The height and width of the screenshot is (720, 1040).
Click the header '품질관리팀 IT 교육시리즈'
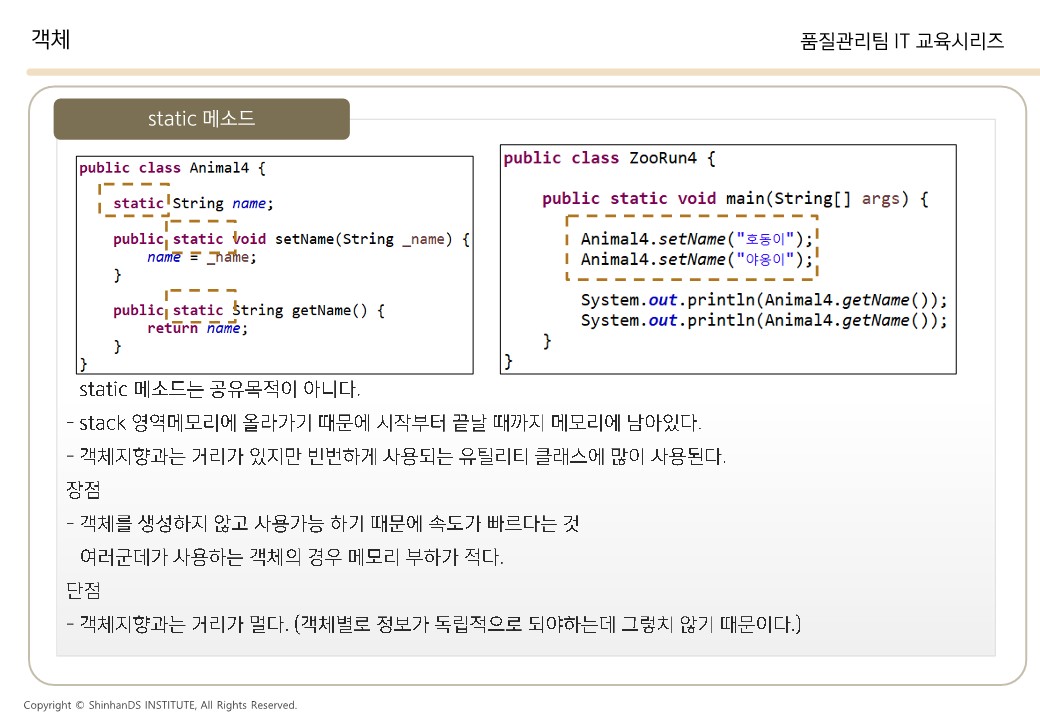[x=901, y=41]
